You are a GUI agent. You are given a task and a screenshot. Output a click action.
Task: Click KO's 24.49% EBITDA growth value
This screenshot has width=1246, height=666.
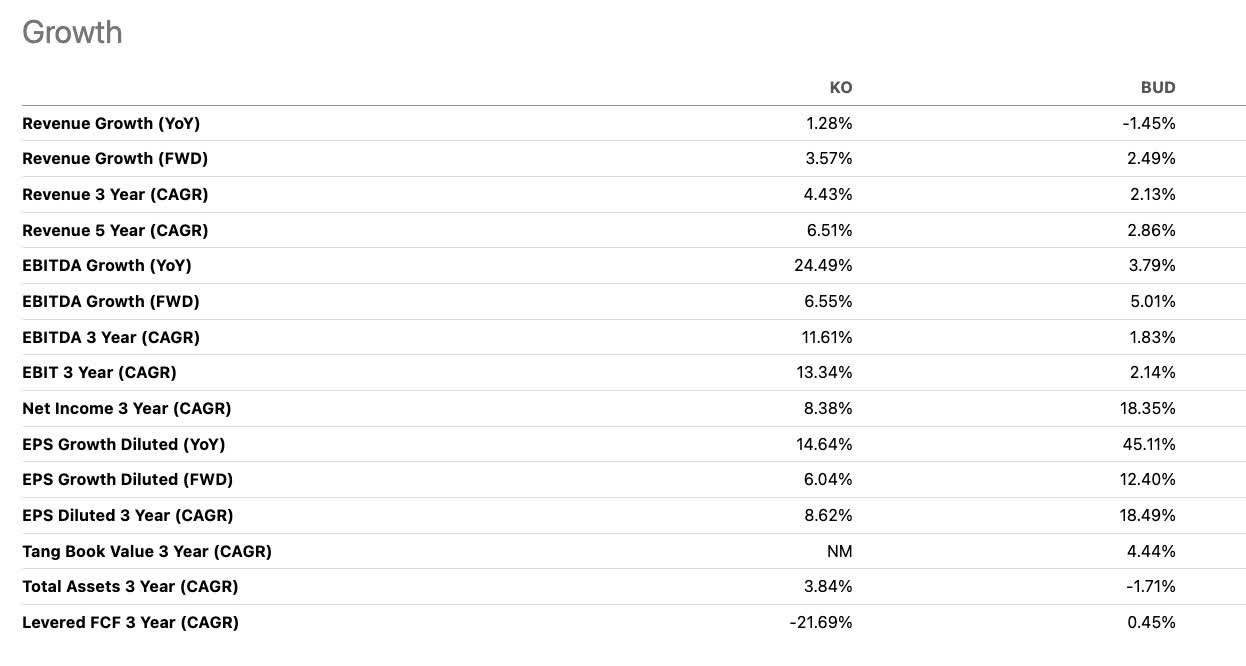point(825,265)
